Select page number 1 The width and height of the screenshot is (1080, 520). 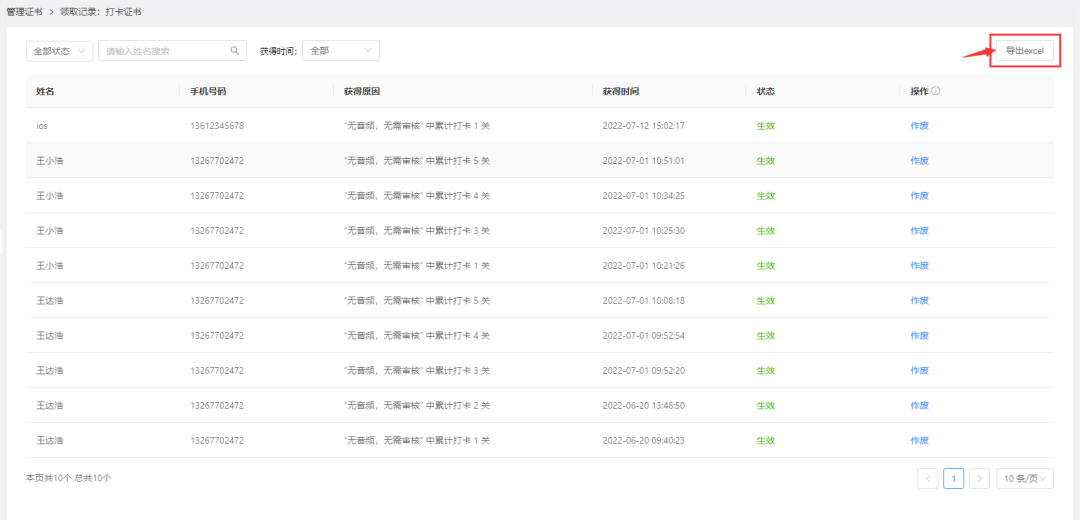click(x=953, y=478)
